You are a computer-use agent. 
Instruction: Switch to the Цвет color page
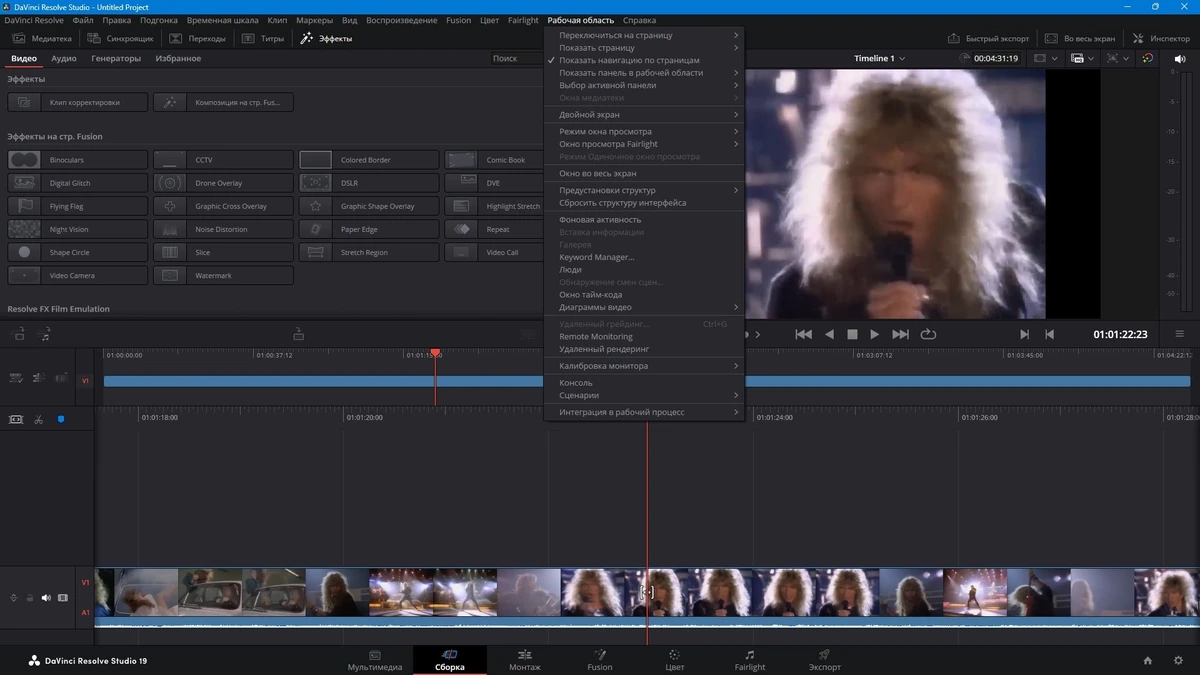click(x=675, y=660)
